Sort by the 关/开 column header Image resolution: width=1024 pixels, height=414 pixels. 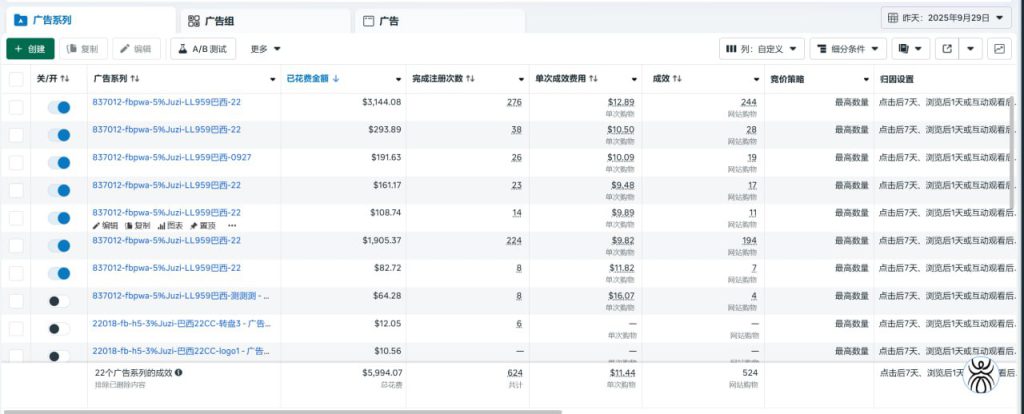coord(53,79)
